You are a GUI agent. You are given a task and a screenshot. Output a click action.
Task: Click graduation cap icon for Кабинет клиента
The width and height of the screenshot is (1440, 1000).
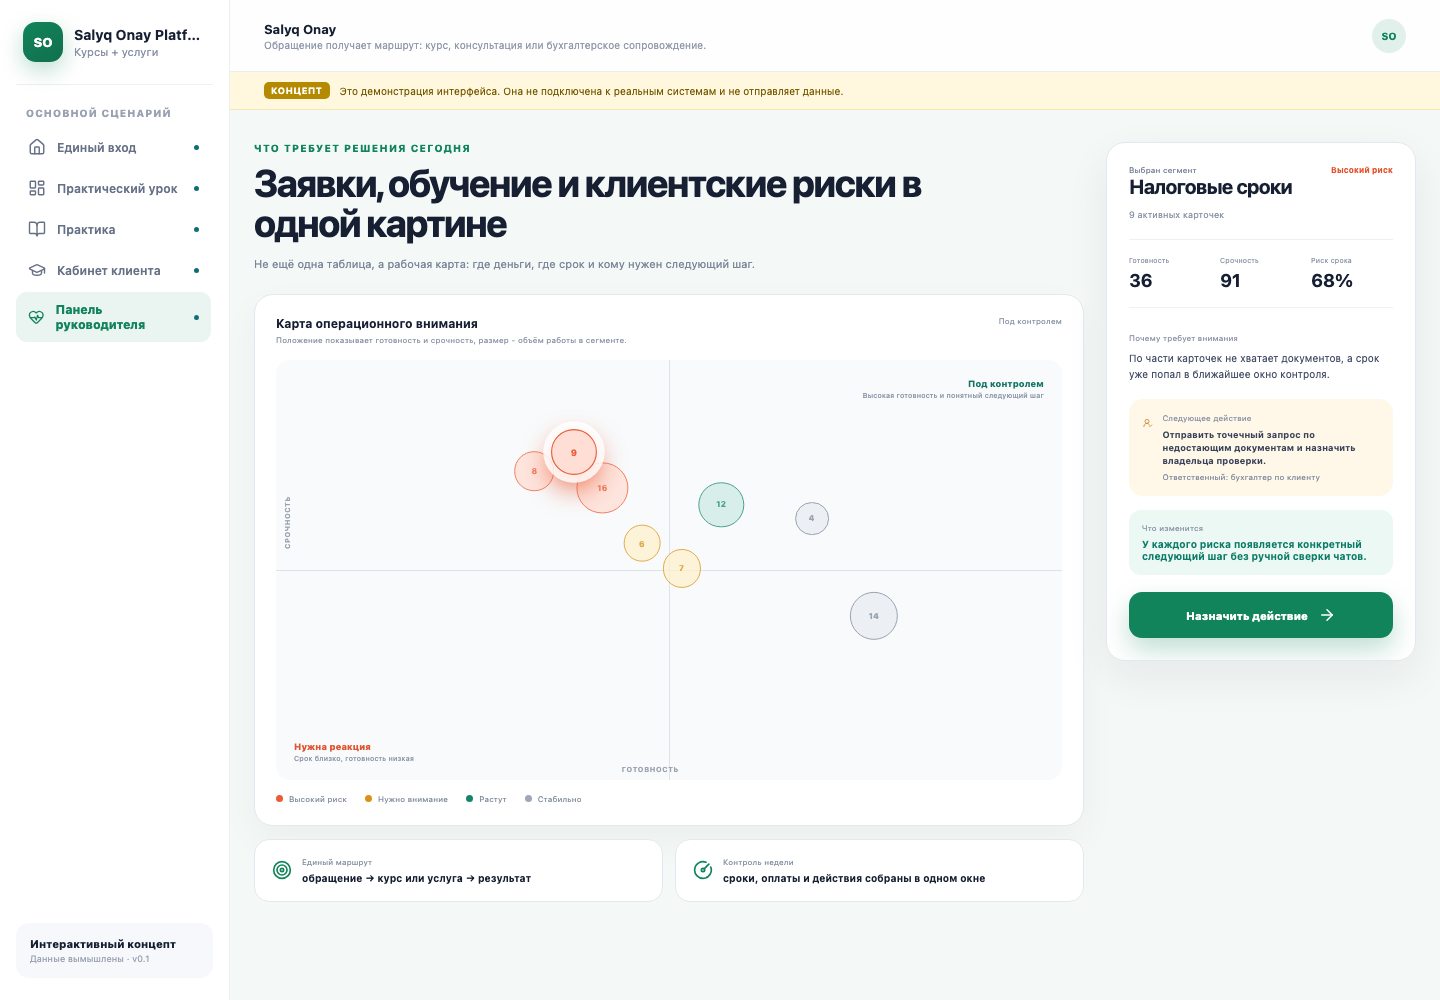pyautogui.click(x=37, y=270)
